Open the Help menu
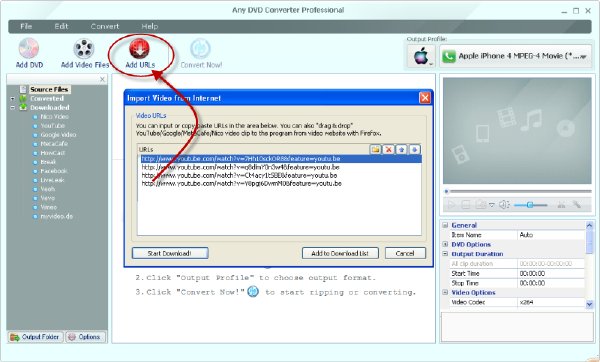The image size is (600, 362). pyautogui.click(x=150, y=26)
